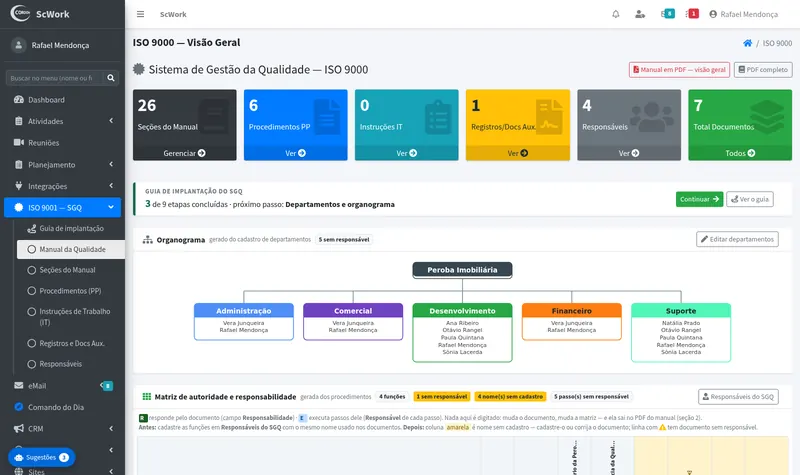Open the Sugestões floating button
Screen dimensions: 800x475
pyautogui.click(x=42, y=457)
